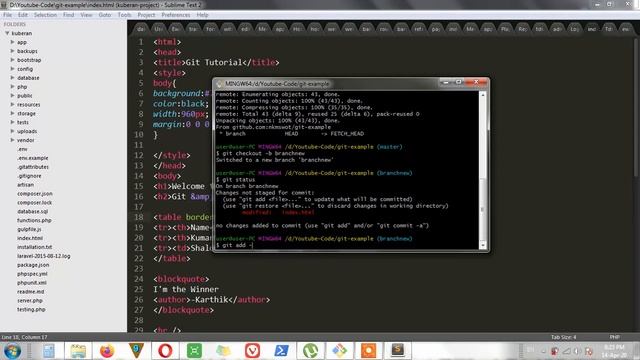Launch Opera browser from taskbar
640x360 pixels.
pos(165,351)
